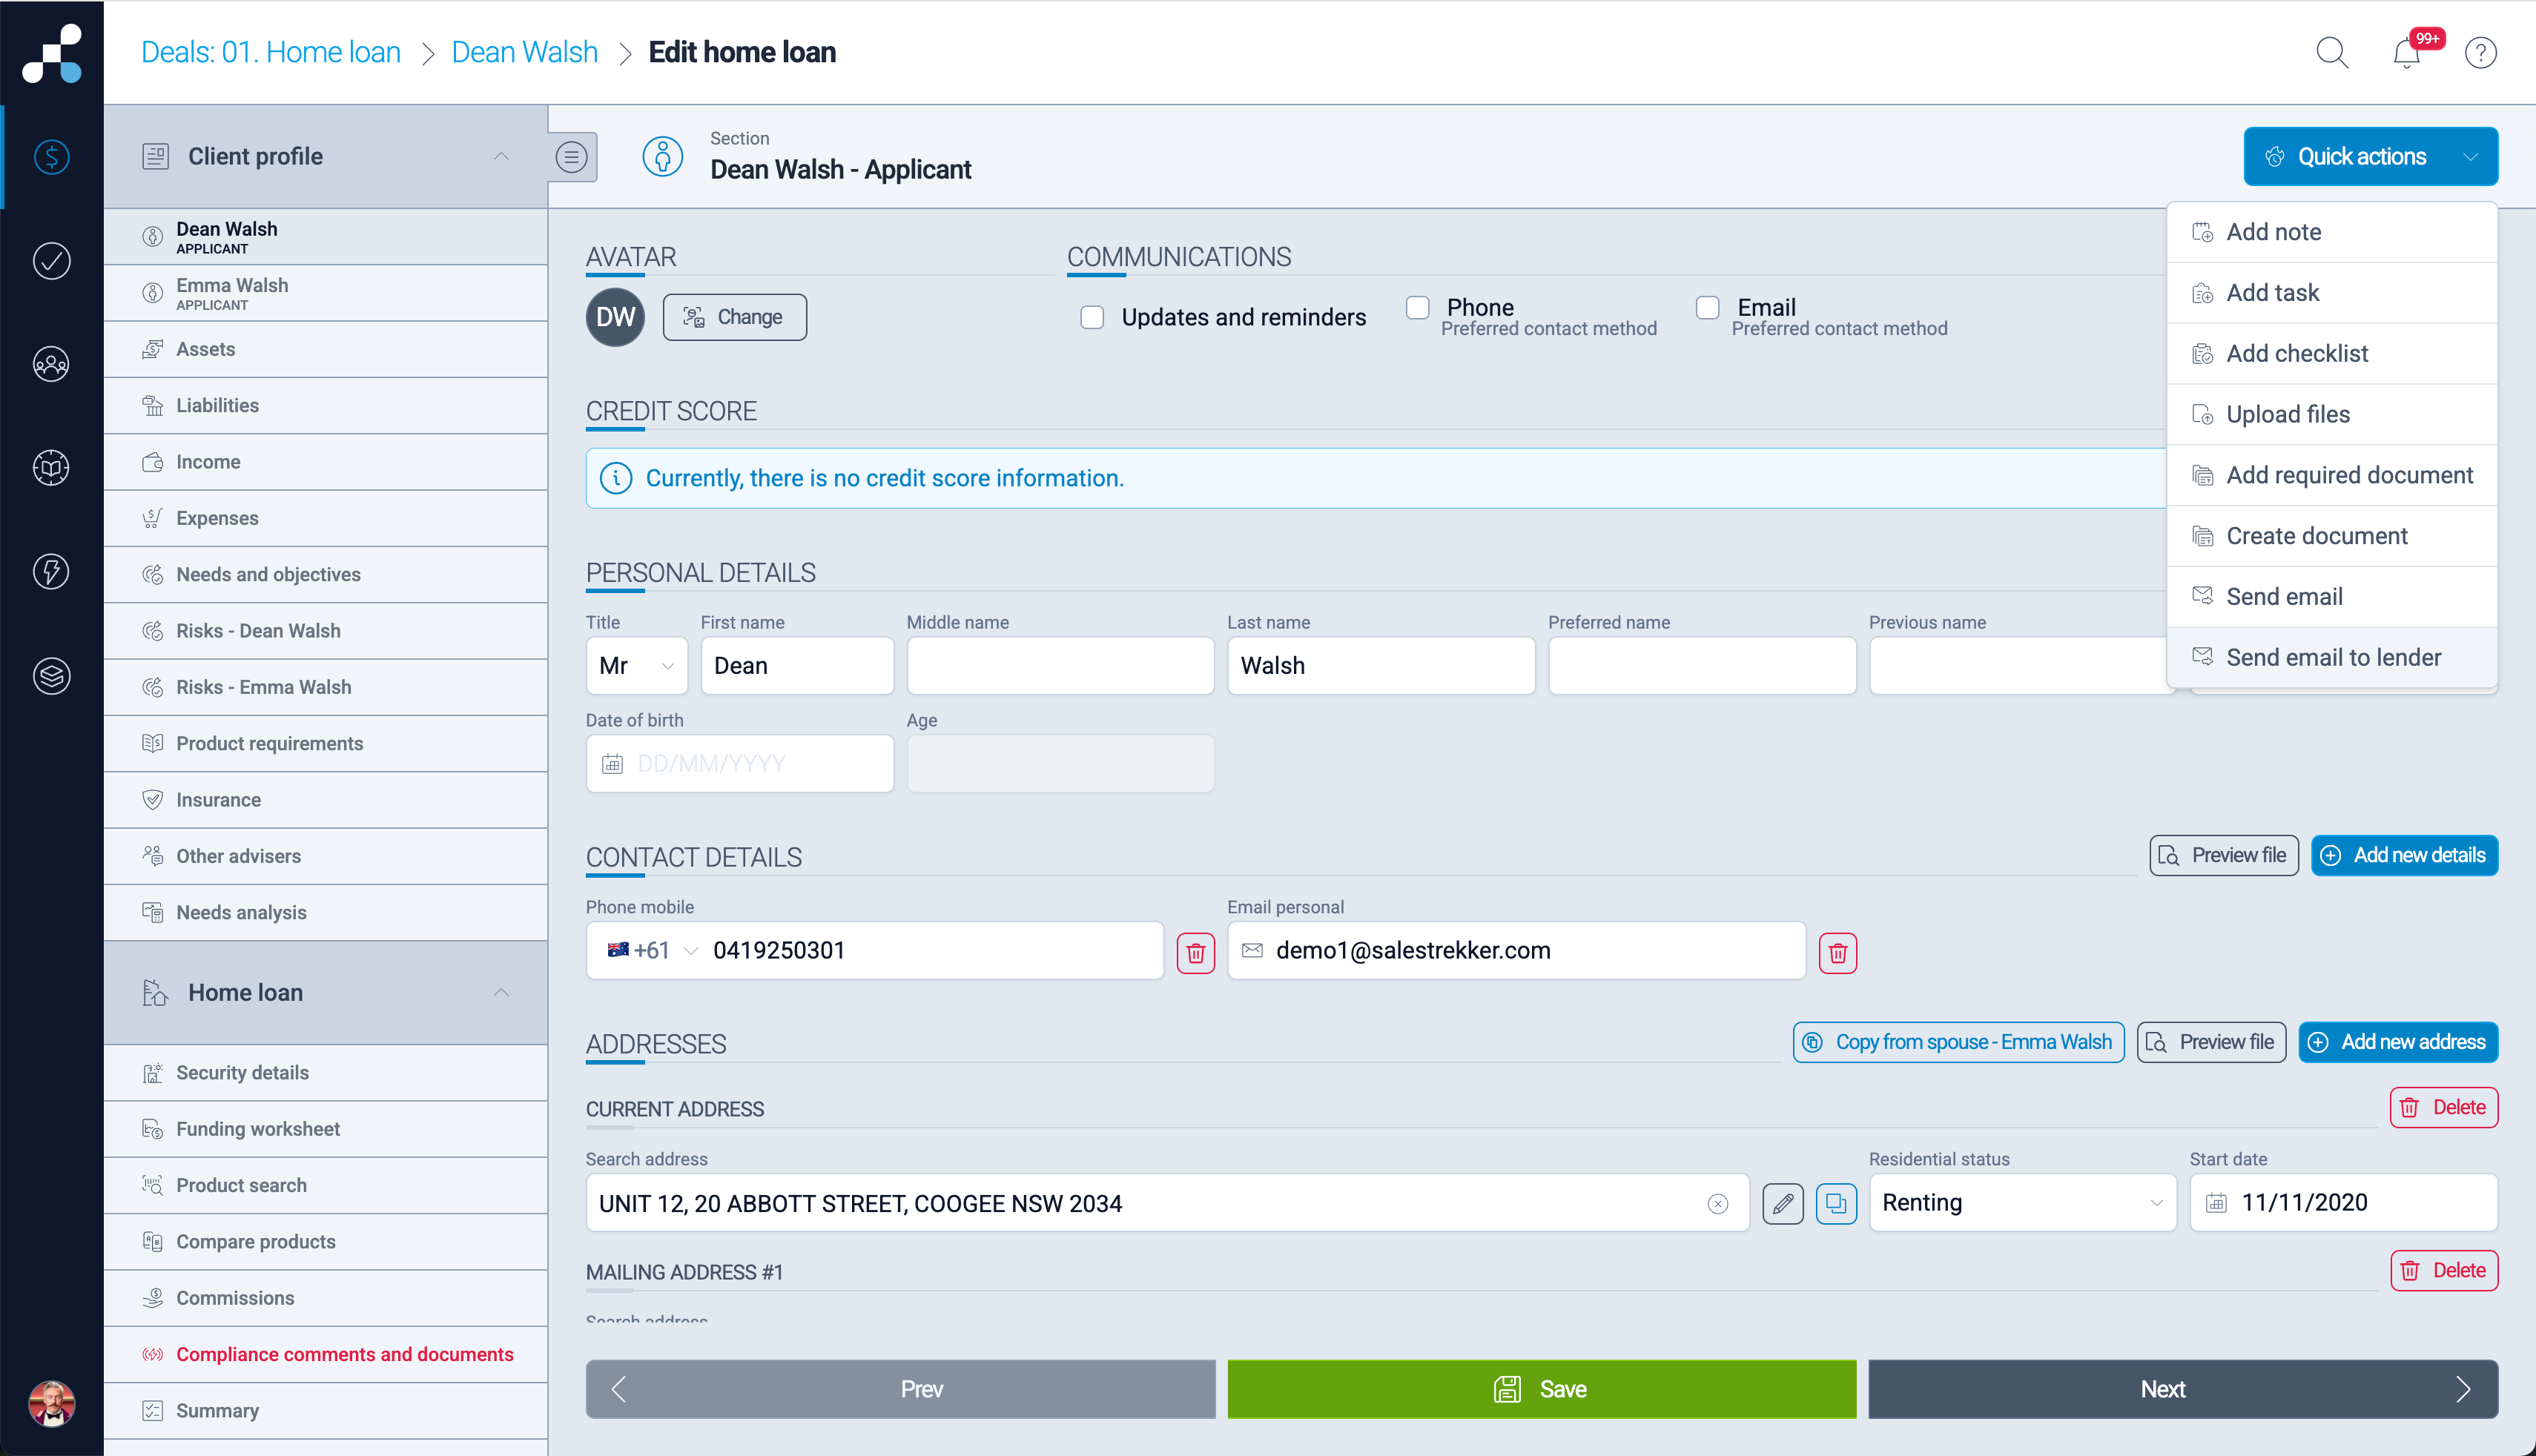Viewport: 2536px width, 1456px height.
Task: Select Add task from quick actions
Action: click(2332, 293)
